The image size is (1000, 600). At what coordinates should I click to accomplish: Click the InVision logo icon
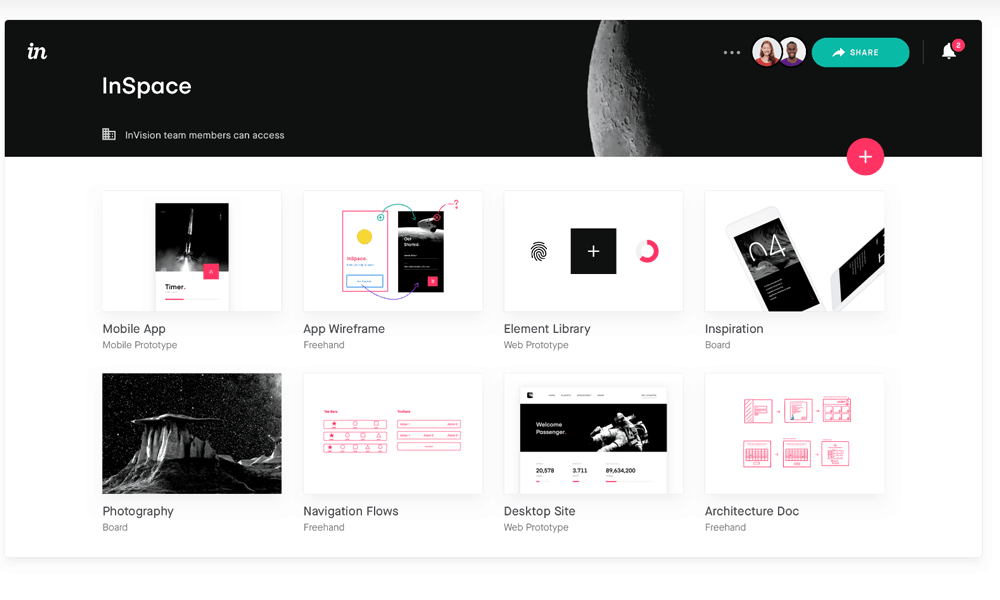37,52
